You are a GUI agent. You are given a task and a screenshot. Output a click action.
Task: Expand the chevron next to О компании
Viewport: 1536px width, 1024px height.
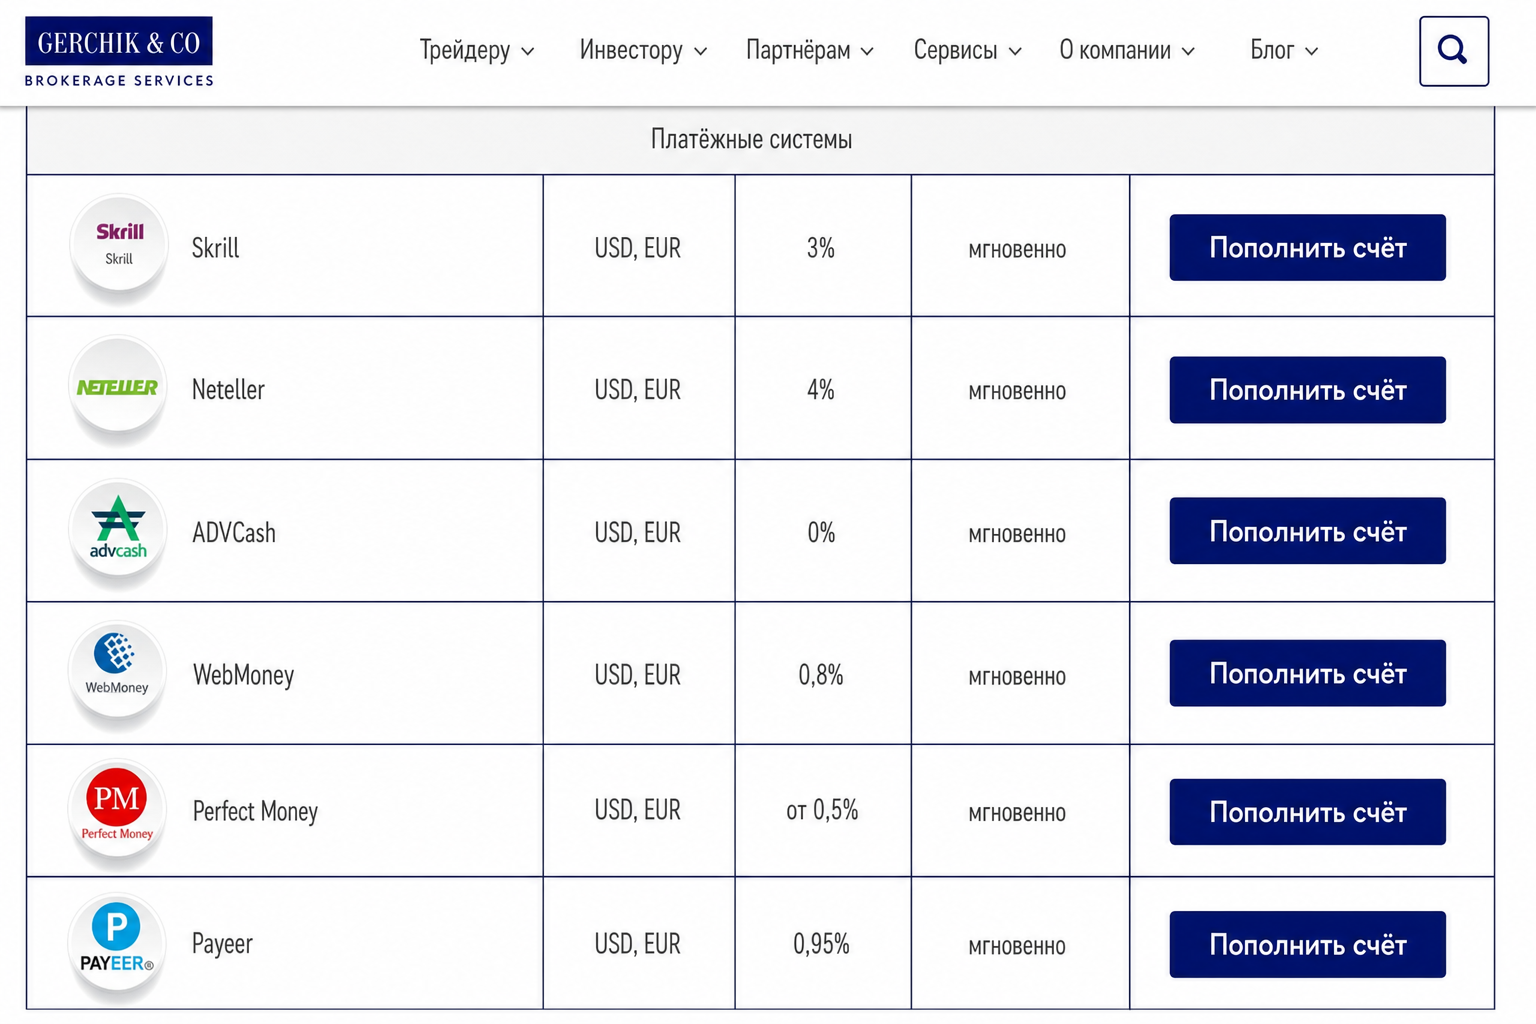pos(1188,51)
